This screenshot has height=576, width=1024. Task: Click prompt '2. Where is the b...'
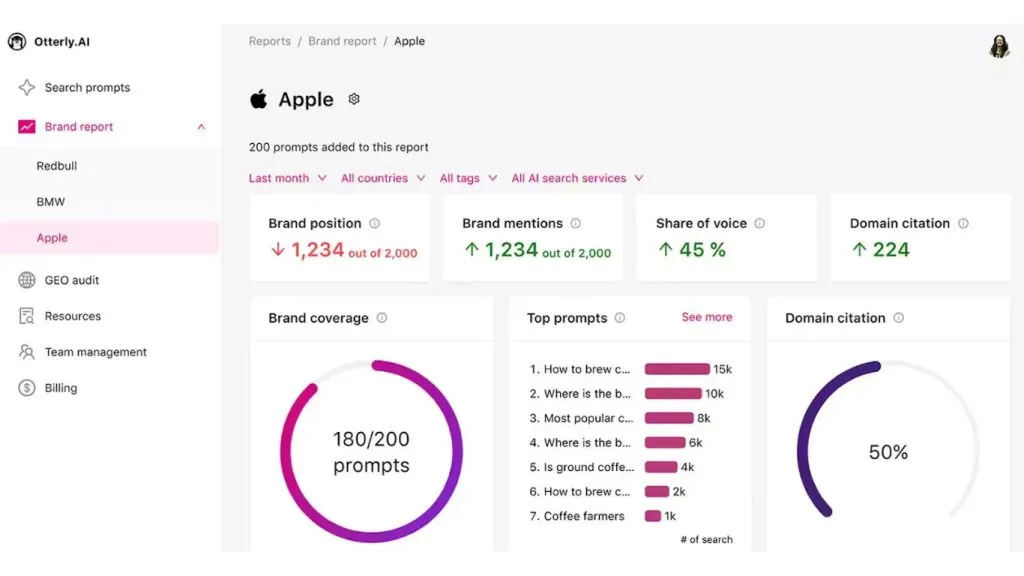[x=580, y=394]
